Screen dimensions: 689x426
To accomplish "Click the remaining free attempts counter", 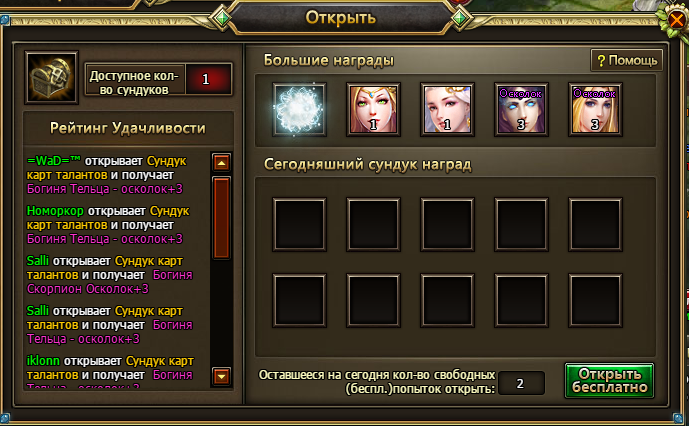I will (x=521, y=383).
